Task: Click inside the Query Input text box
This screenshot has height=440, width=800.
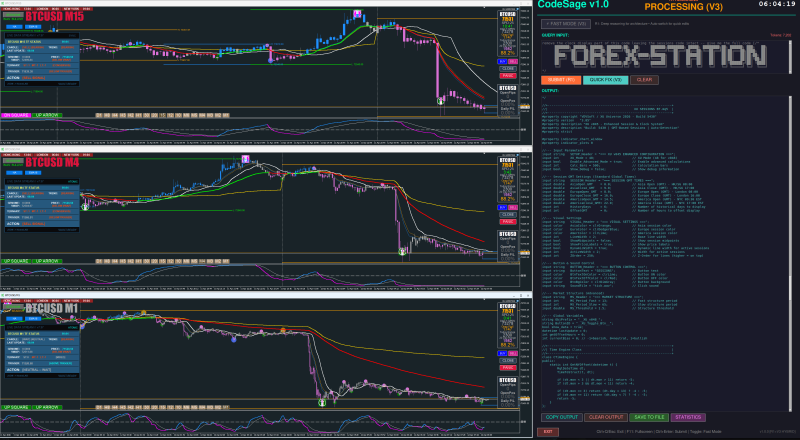Action: [663, 56]
